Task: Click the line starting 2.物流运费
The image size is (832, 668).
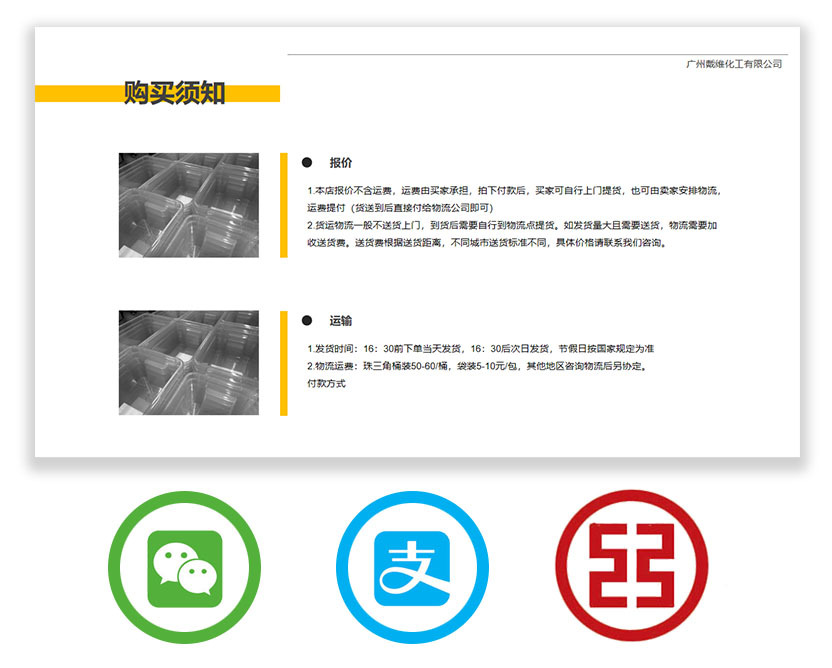Action: 477,366
